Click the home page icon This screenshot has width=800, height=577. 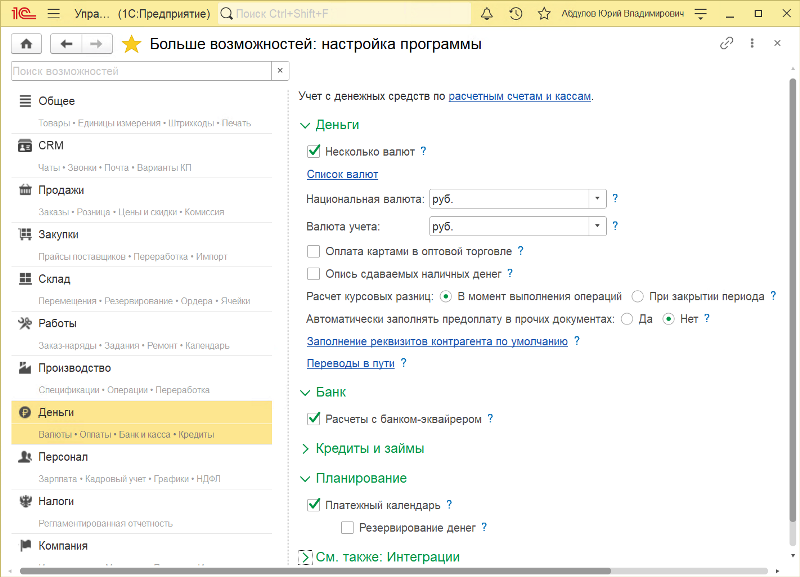(26, 44)
